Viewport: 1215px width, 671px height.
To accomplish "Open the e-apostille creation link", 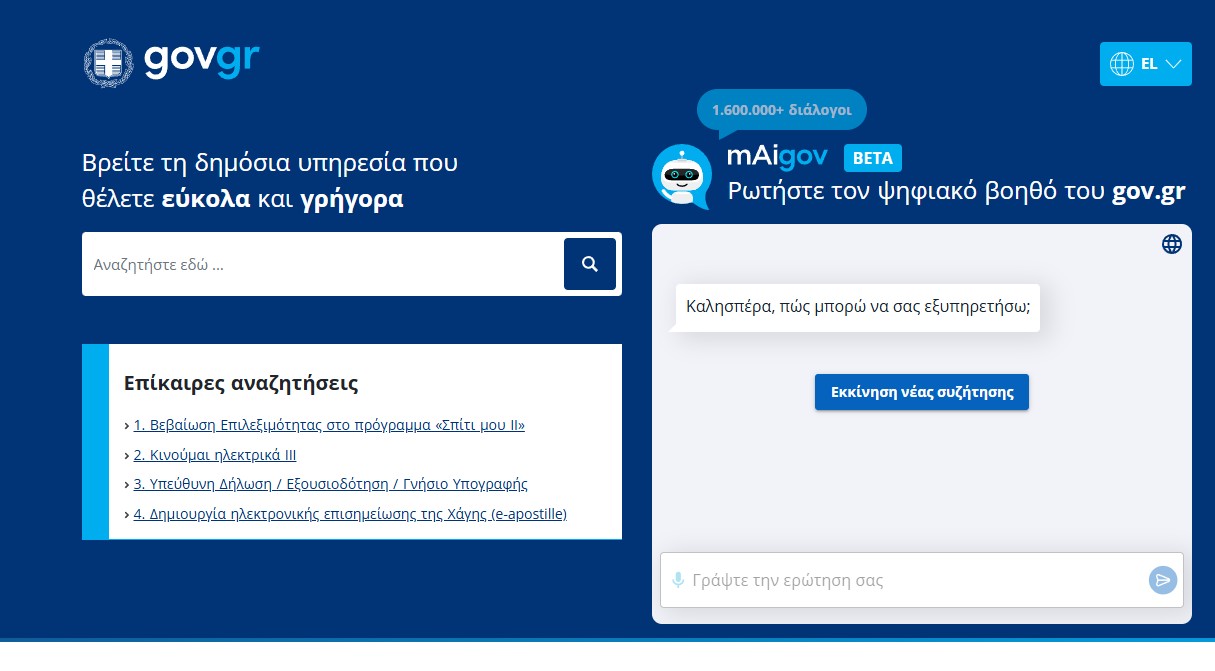I will pos(350,514).
